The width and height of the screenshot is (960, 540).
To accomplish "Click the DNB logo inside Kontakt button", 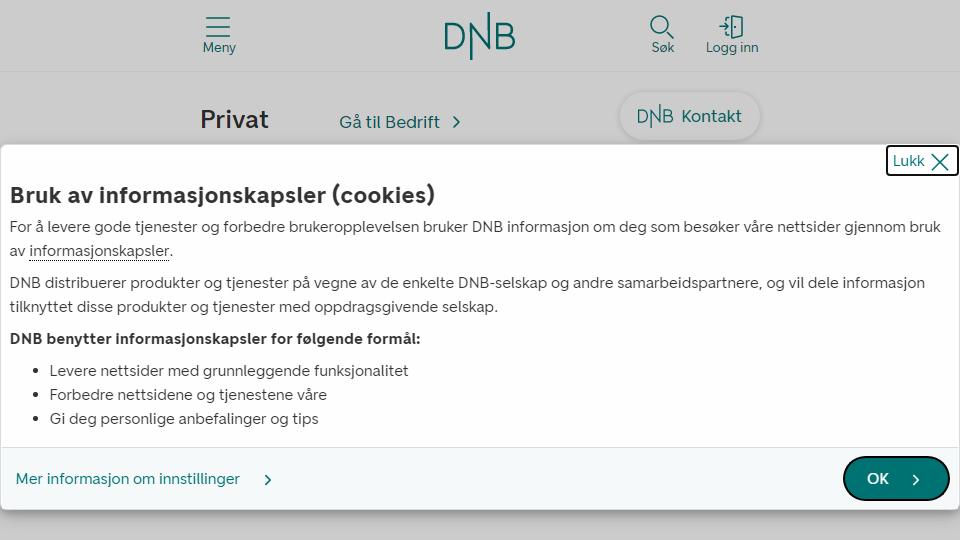I will pyautogui.click(x=654, y=116).
